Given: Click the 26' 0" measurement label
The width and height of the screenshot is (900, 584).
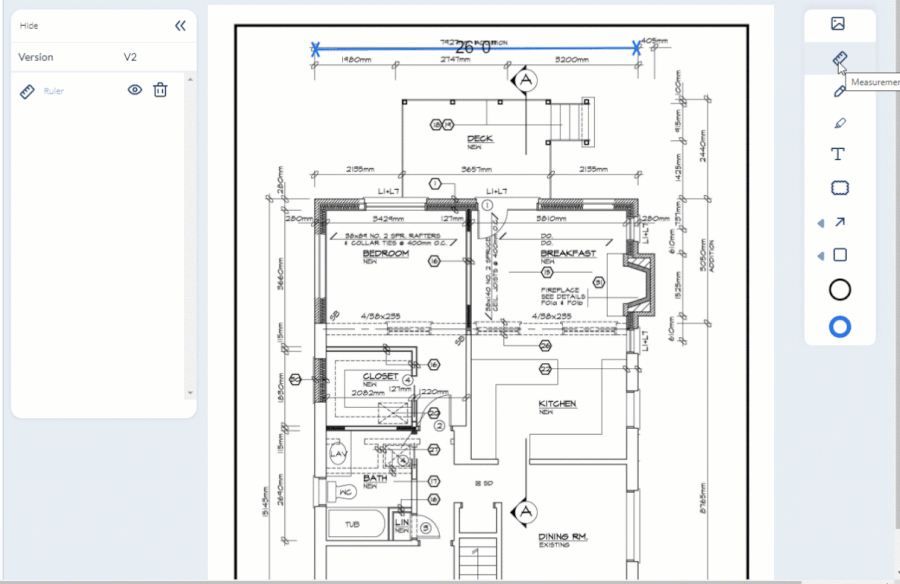Looking at the screenshot, I should coord(474,47).
